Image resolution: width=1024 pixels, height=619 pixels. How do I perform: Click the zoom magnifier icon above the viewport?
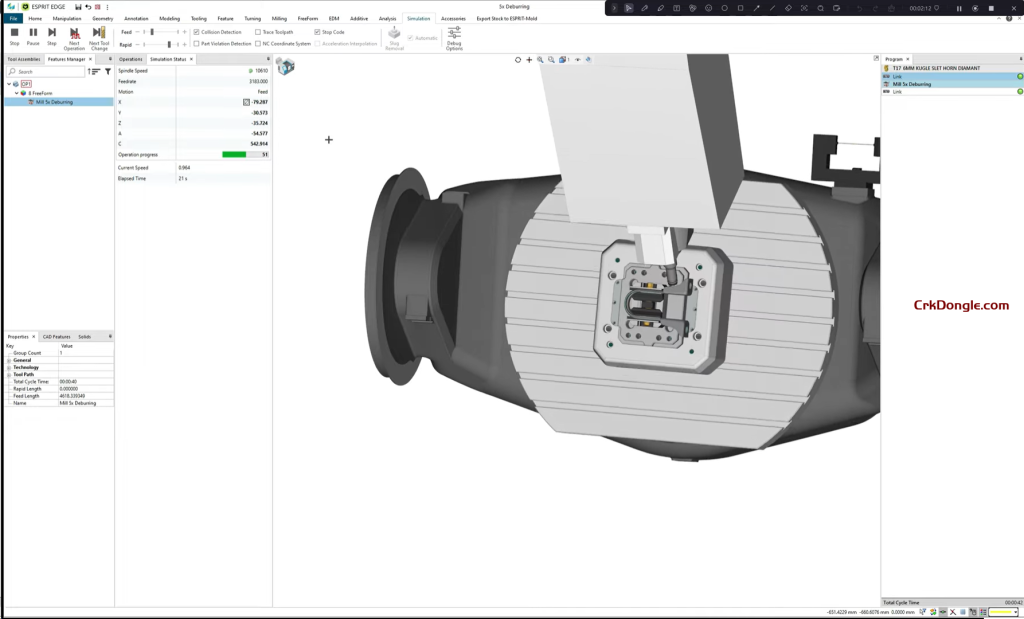540,60
